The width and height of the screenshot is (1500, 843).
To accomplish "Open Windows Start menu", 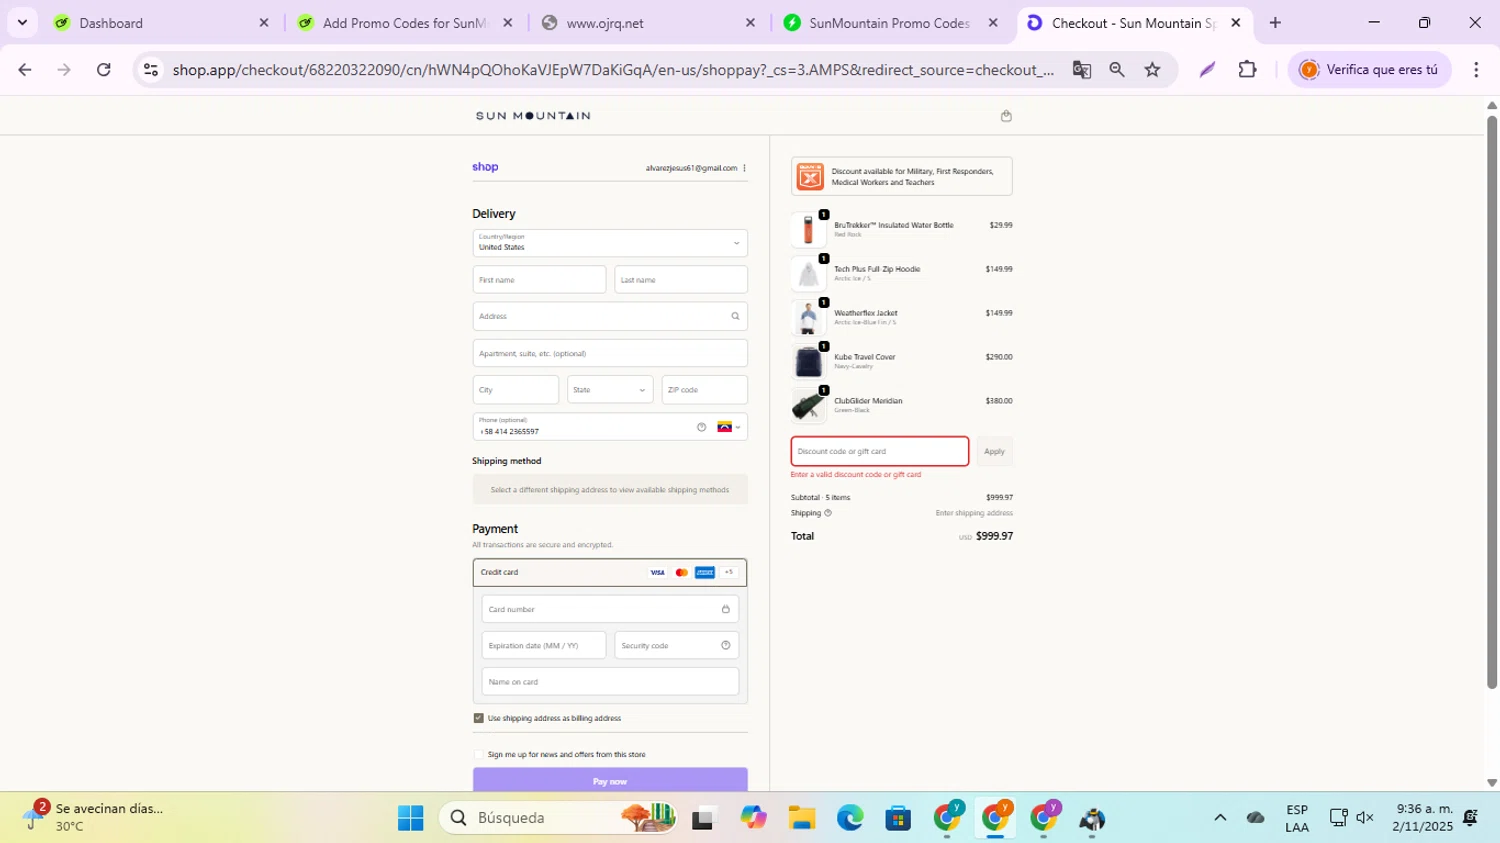I will pos(411,818).
